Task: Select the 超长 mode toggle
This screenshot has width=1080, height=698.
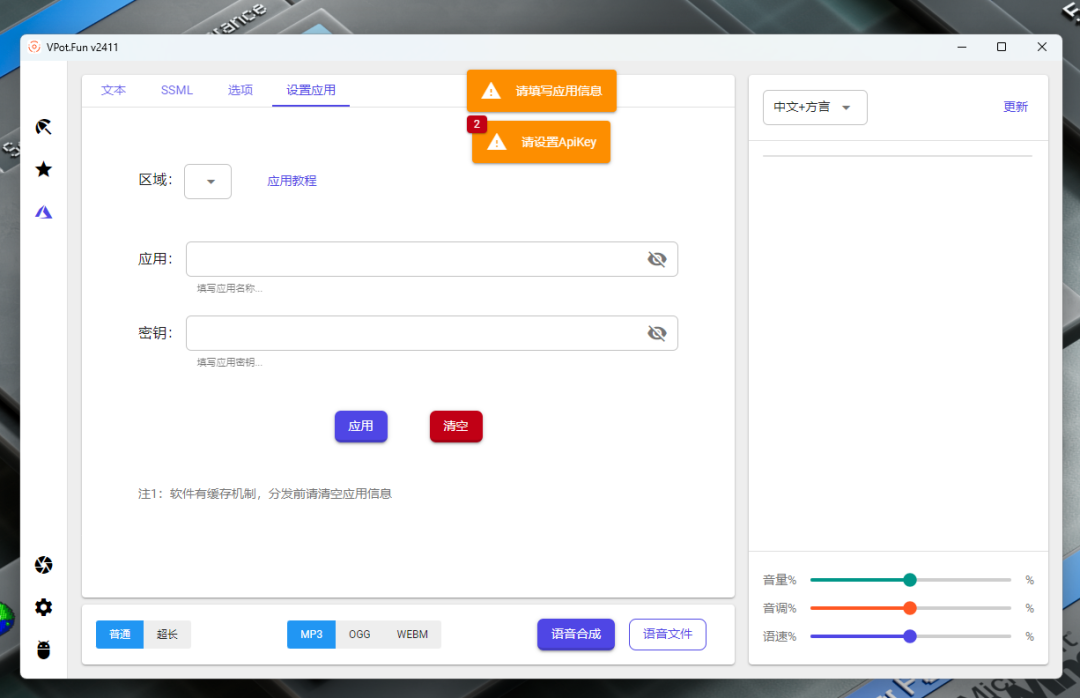Action: tap(167, 635)
